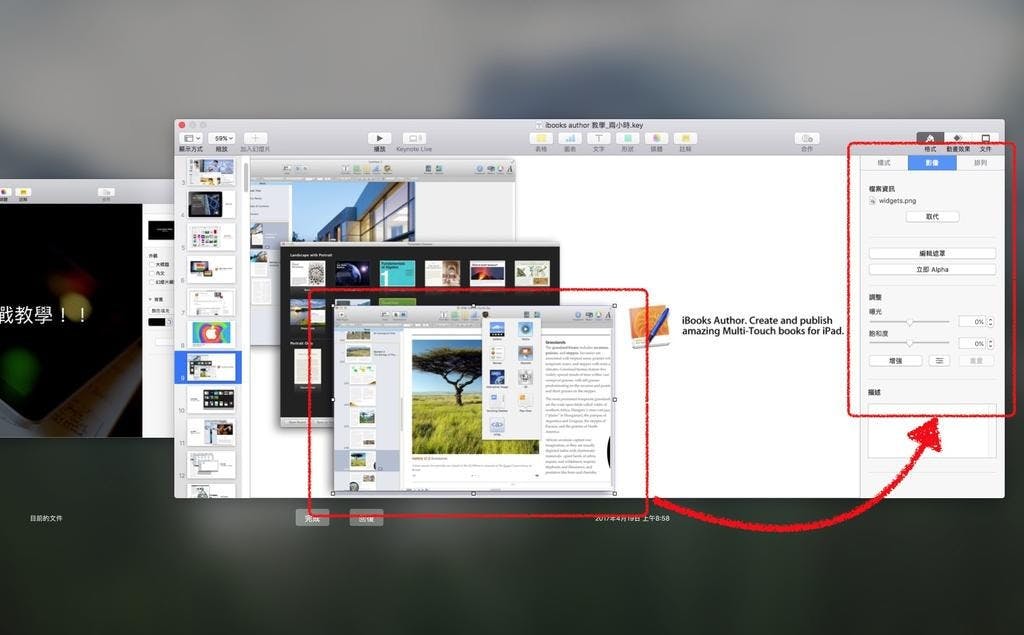Open the 文件 document inspector icon
Screen dimensions: 1024x635
click(x=985, y=138)
